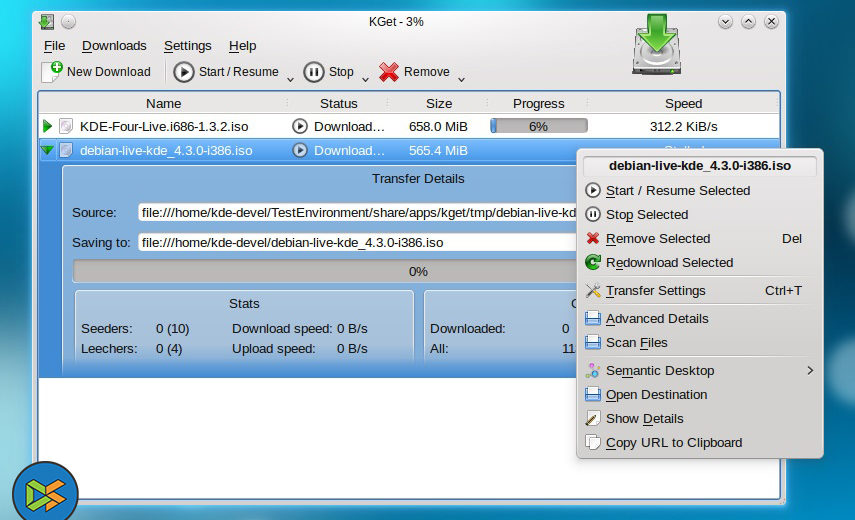Click tools icon beside Transfer Settings
This screenshot has height=520, width=855.
point(593,291)
